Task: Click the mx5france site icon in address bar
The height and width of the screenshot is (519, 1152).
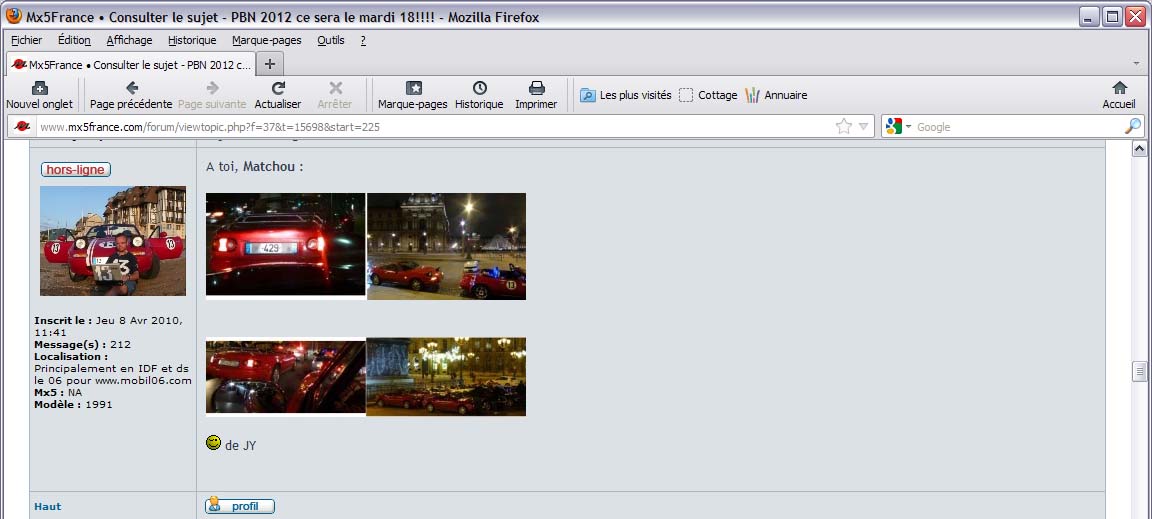Action: (x=22, y=126)
